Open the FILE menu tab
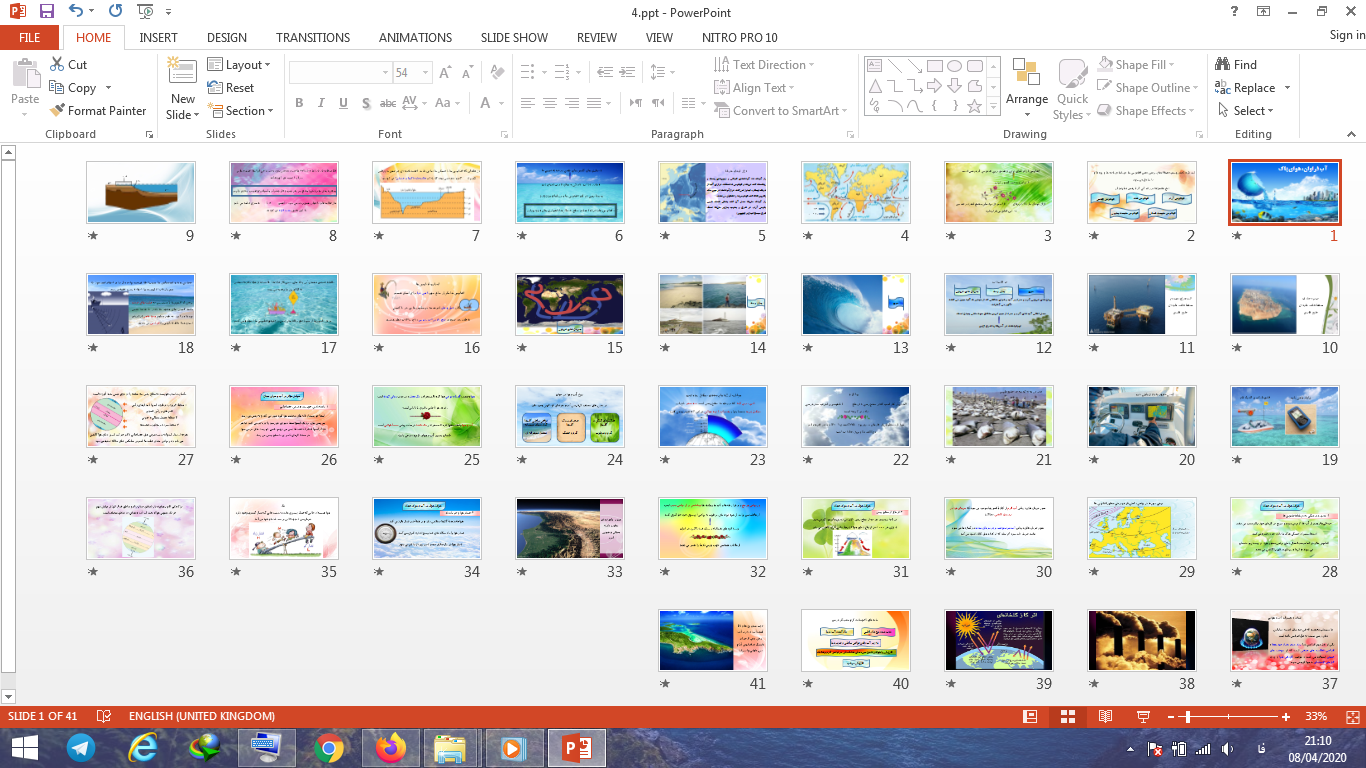The width and height of the screenshot is (1366, 768). (30, 37)
